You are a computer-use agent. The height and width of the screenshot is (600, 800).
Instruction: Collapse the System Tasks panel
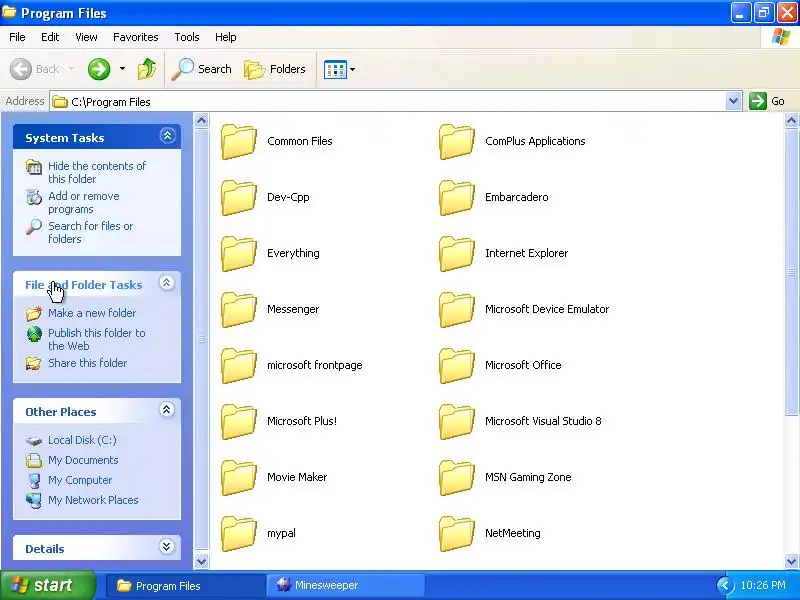[x=167, y=136]
